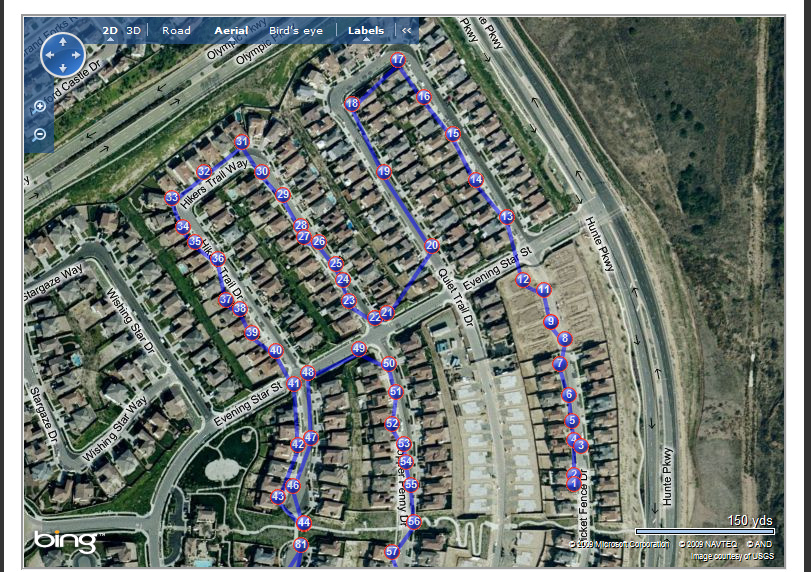Viewport: 811px width, 572px height.
Task: Select route waypoint marker 52
Action: (x=392, y=424)
